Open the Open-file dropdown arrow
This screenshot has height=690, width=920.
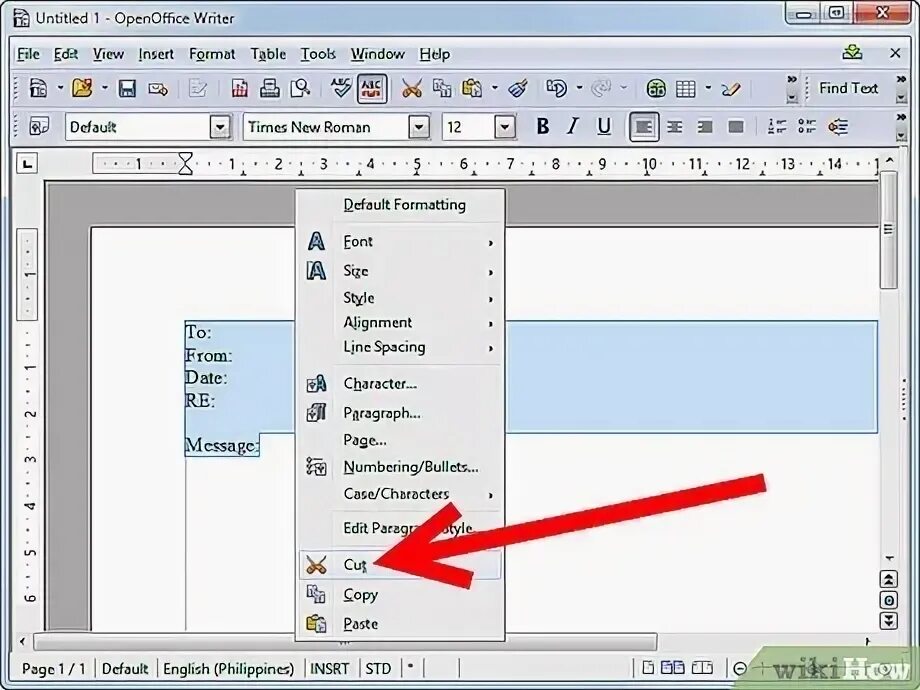[x=104, y=88]
